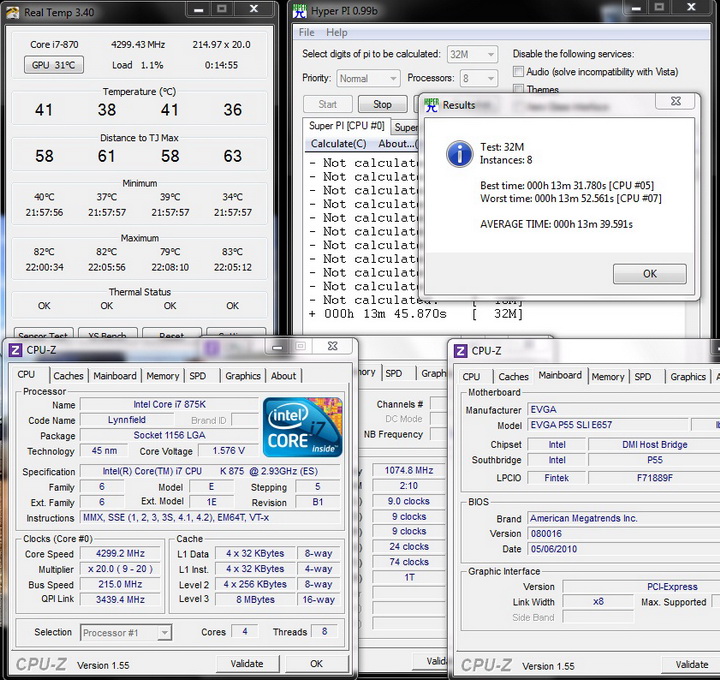Open the Processor #1 selection dropdown
The image size is (720, 680).
(124, 632)
